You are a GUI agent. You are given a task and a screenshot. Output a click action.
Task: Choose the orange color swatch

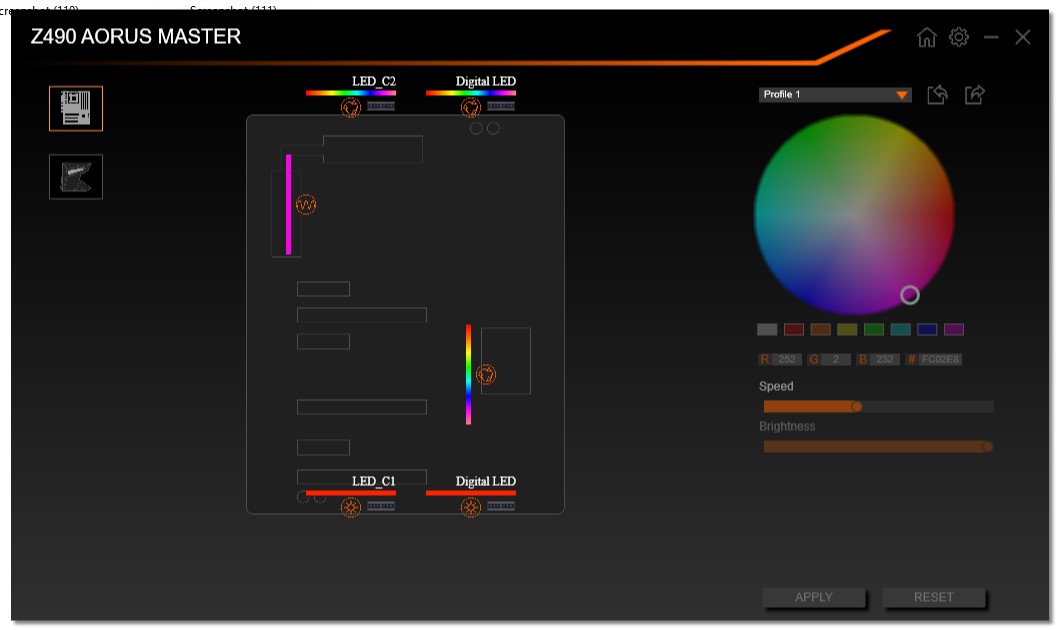pos(821,329)
